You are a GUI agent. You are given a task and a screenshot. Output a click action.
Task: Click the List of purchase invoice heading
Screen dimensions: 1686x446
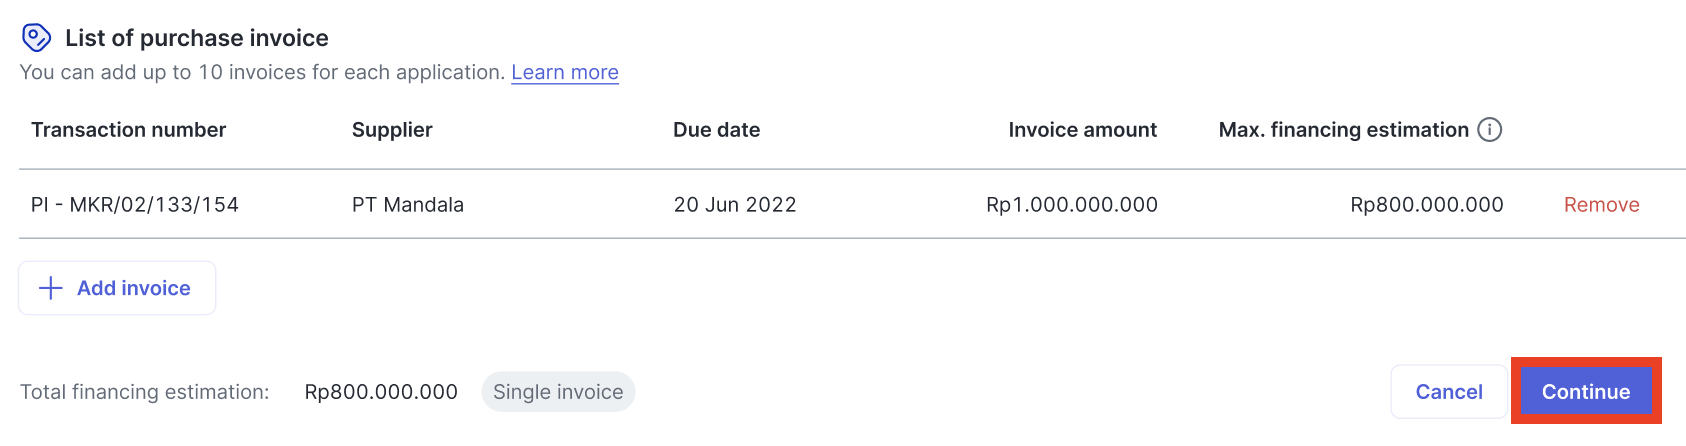click(197, 38)
